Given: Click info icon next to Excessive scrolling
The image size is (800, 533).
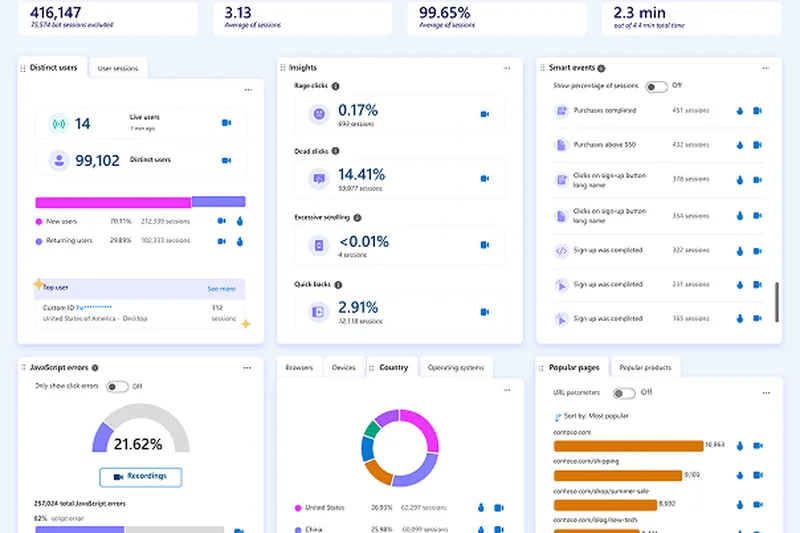Looking at the screenshot, I should coord(358,217).
